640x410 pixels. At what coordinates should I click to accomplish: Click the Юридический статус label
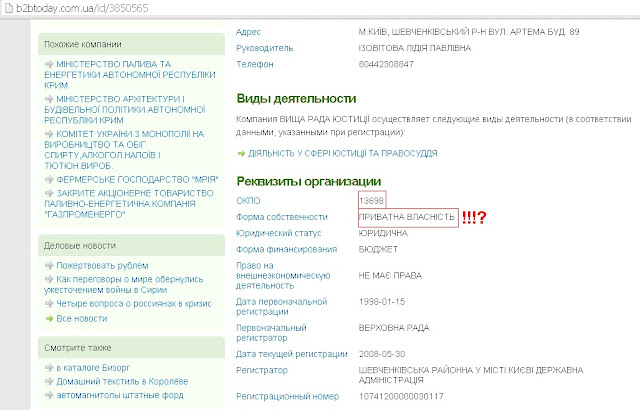point(278,233)
